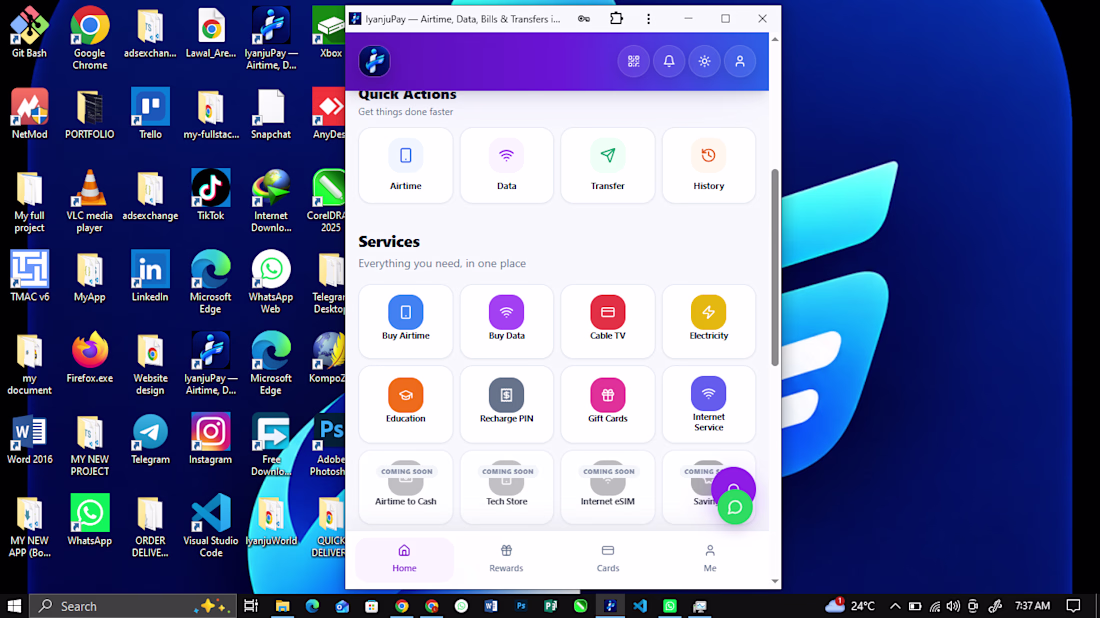Go to the Me tab

point(710,558)
